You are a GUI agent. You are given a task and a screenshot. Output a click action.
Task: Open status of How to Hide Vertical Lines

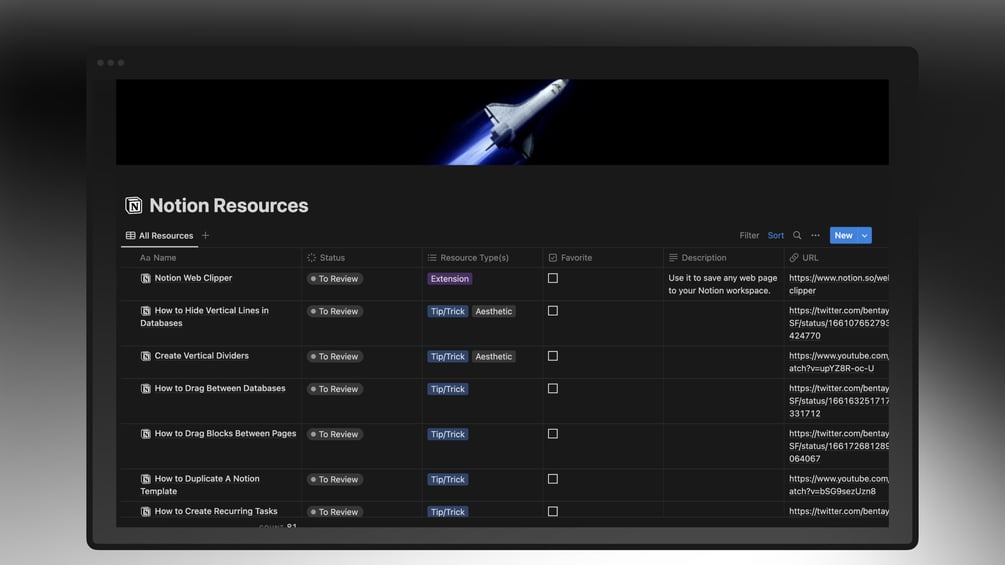tap(335, 311)
